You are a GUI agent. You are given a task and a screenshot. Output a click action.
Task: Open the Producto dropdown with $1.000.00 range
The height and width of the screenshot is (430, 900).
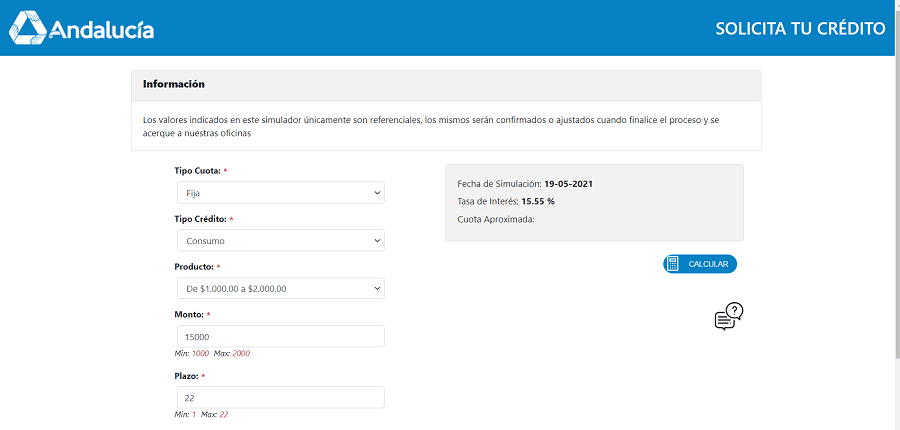[x=279, y=289]
